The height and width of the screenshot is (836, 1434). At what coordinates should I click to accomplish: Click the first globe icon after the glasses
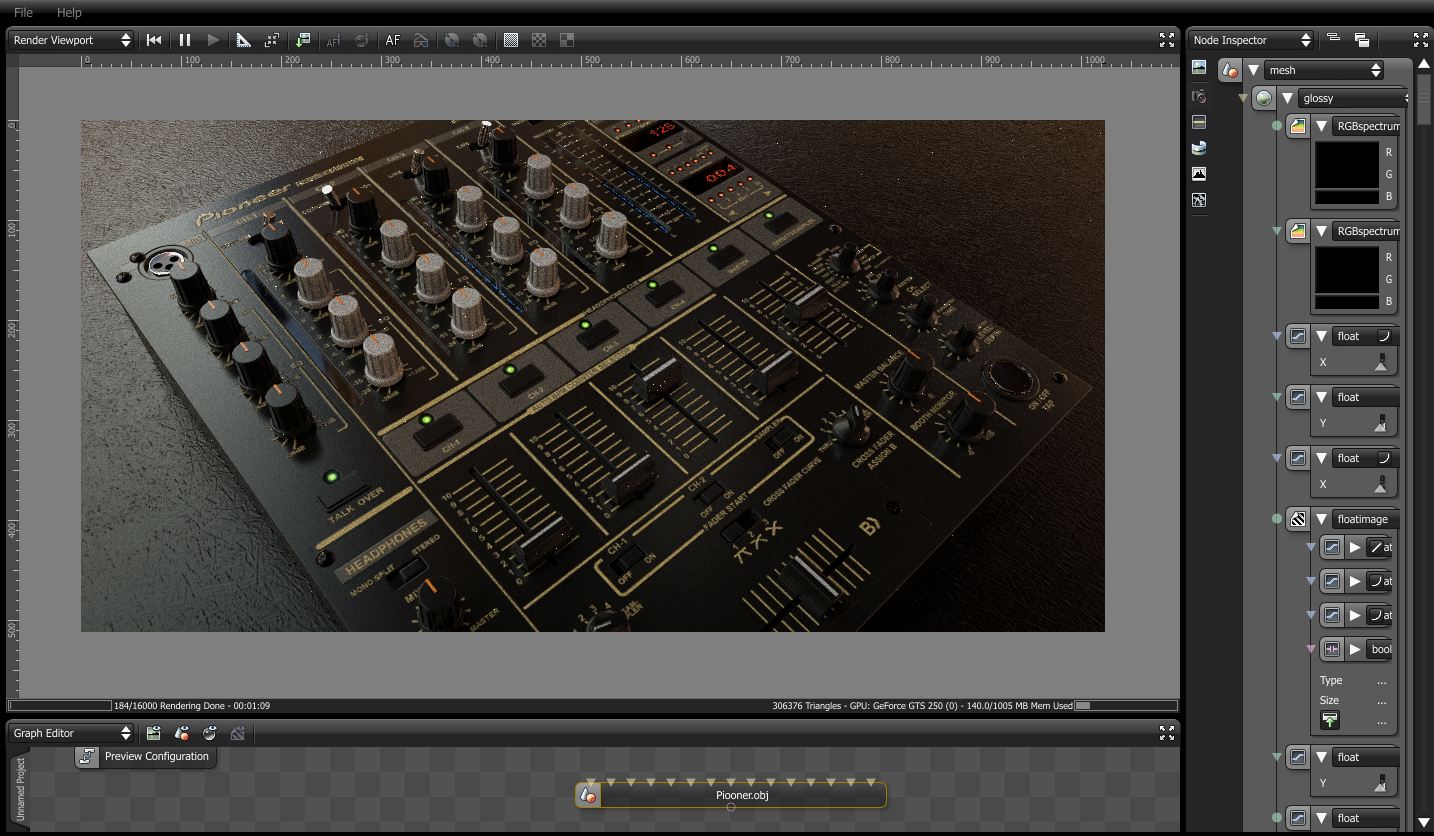452,40
